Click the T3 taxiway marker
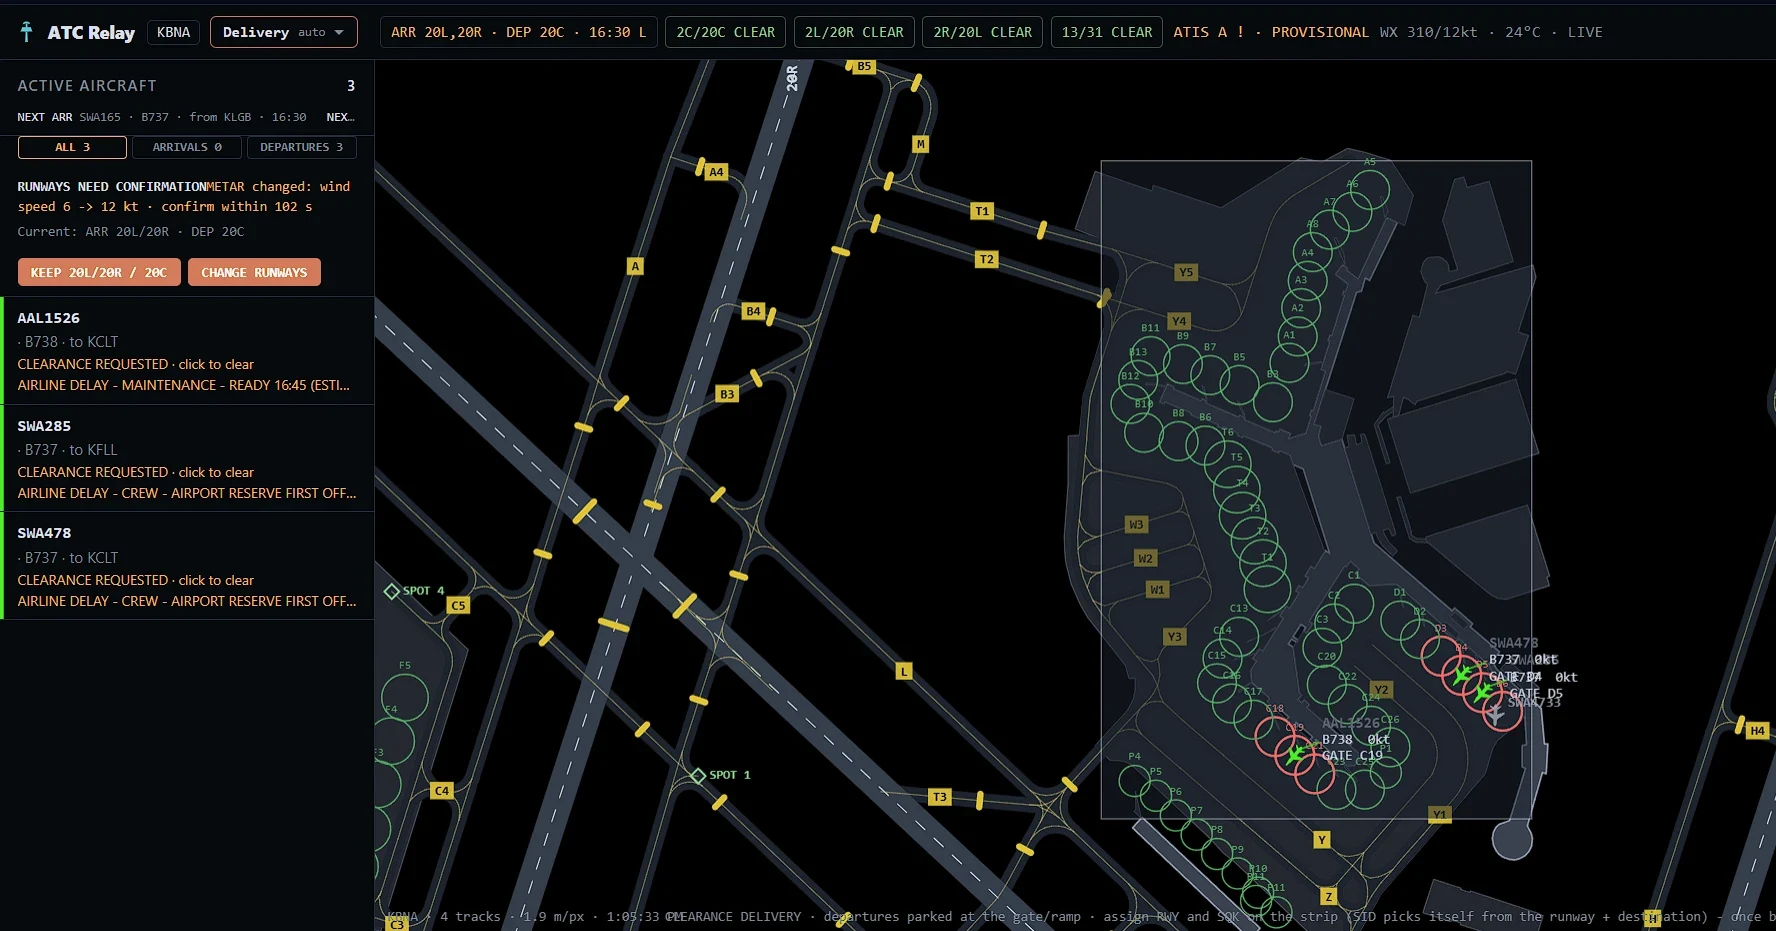 coord(939,797)
